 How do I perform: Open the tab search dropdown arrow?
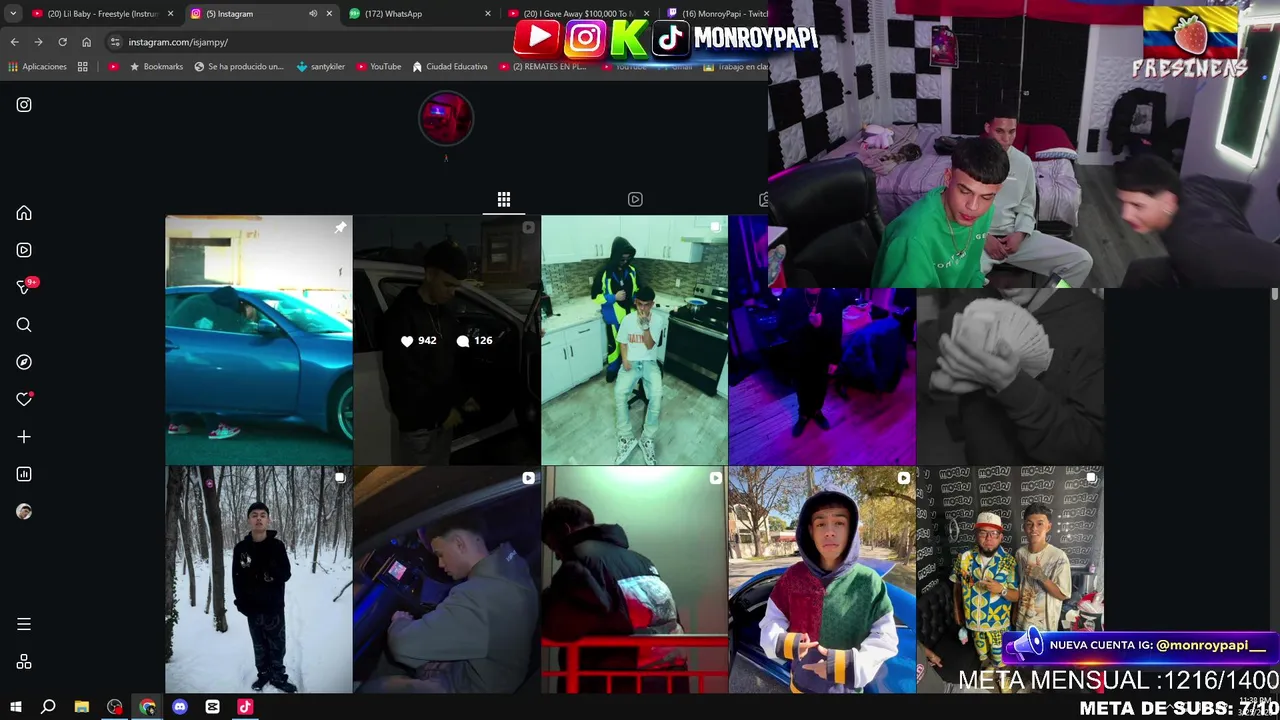coord(12,13)
